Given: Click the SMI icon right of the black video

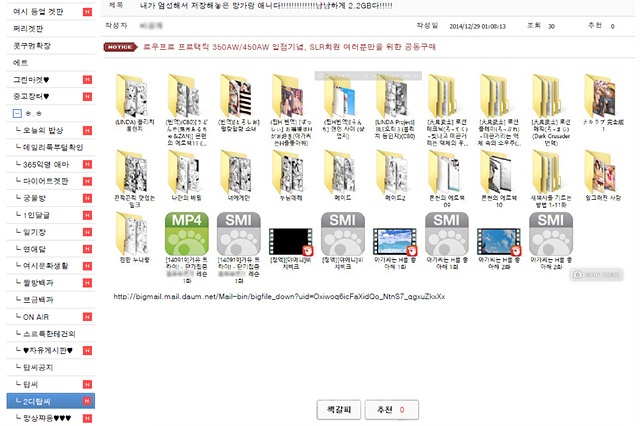Looking at the screenshot, I should coord(343,234).
